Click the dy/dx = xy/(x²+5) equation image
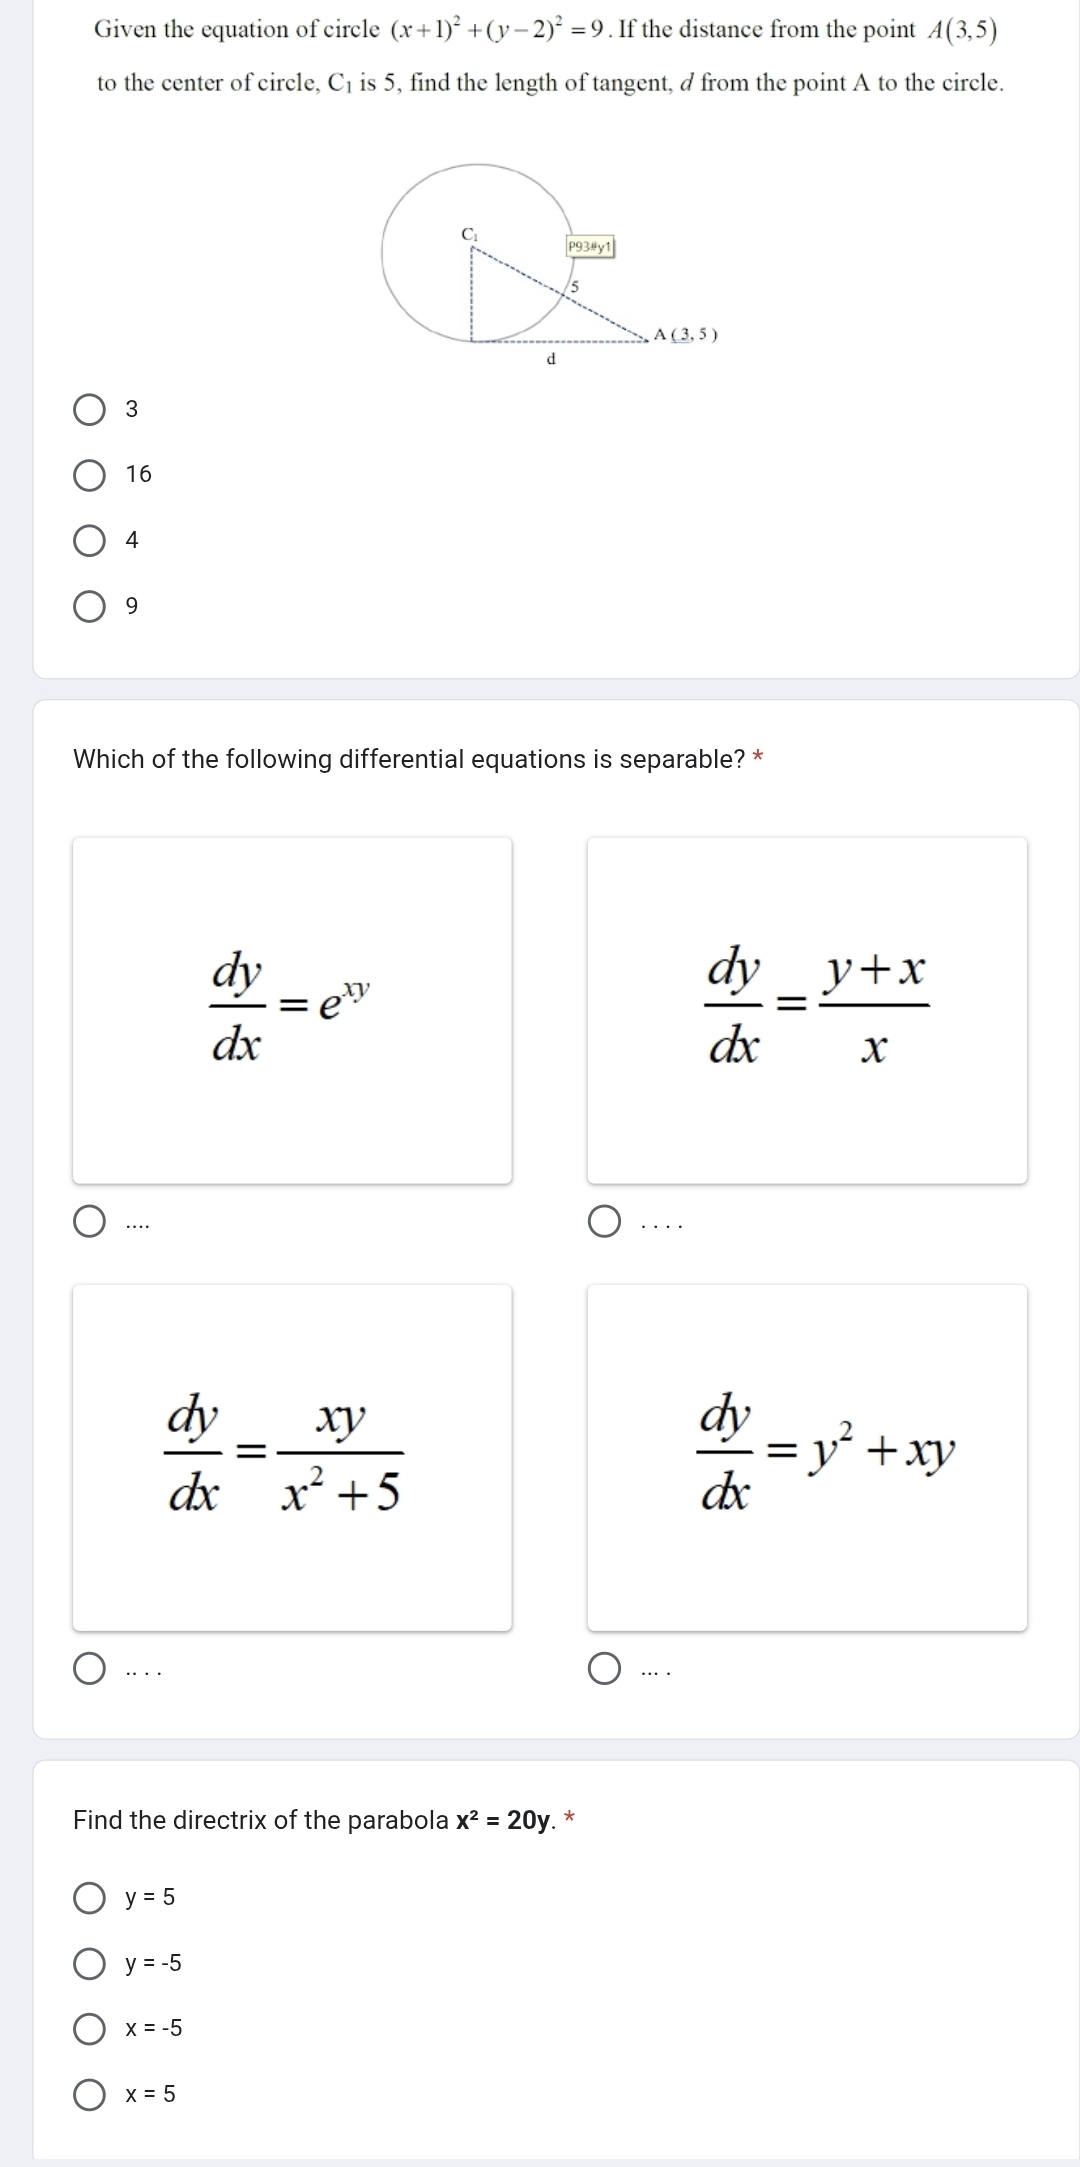The width and height of the screenshot is (1080, 2167). 292,1457
